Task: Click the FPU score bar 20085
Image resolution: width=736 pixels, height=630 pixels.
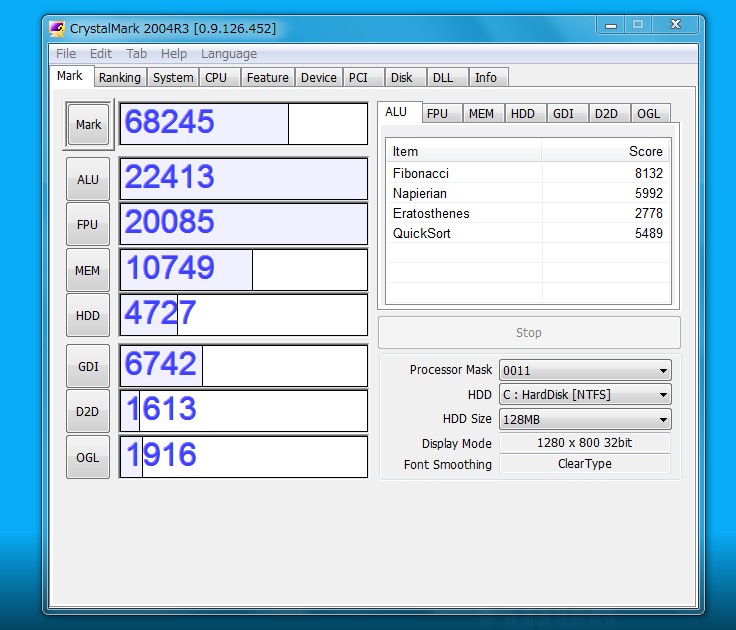Action: click(244, 224)
